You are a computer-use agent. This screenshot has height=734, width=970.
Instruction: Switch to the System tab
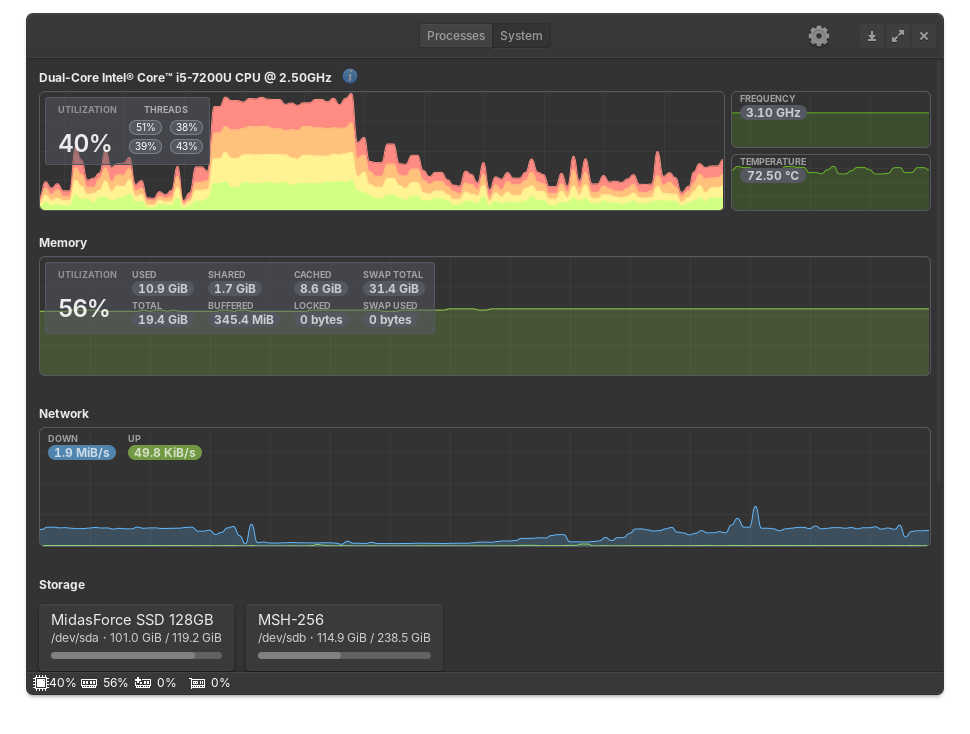click(x=521, y=36)
